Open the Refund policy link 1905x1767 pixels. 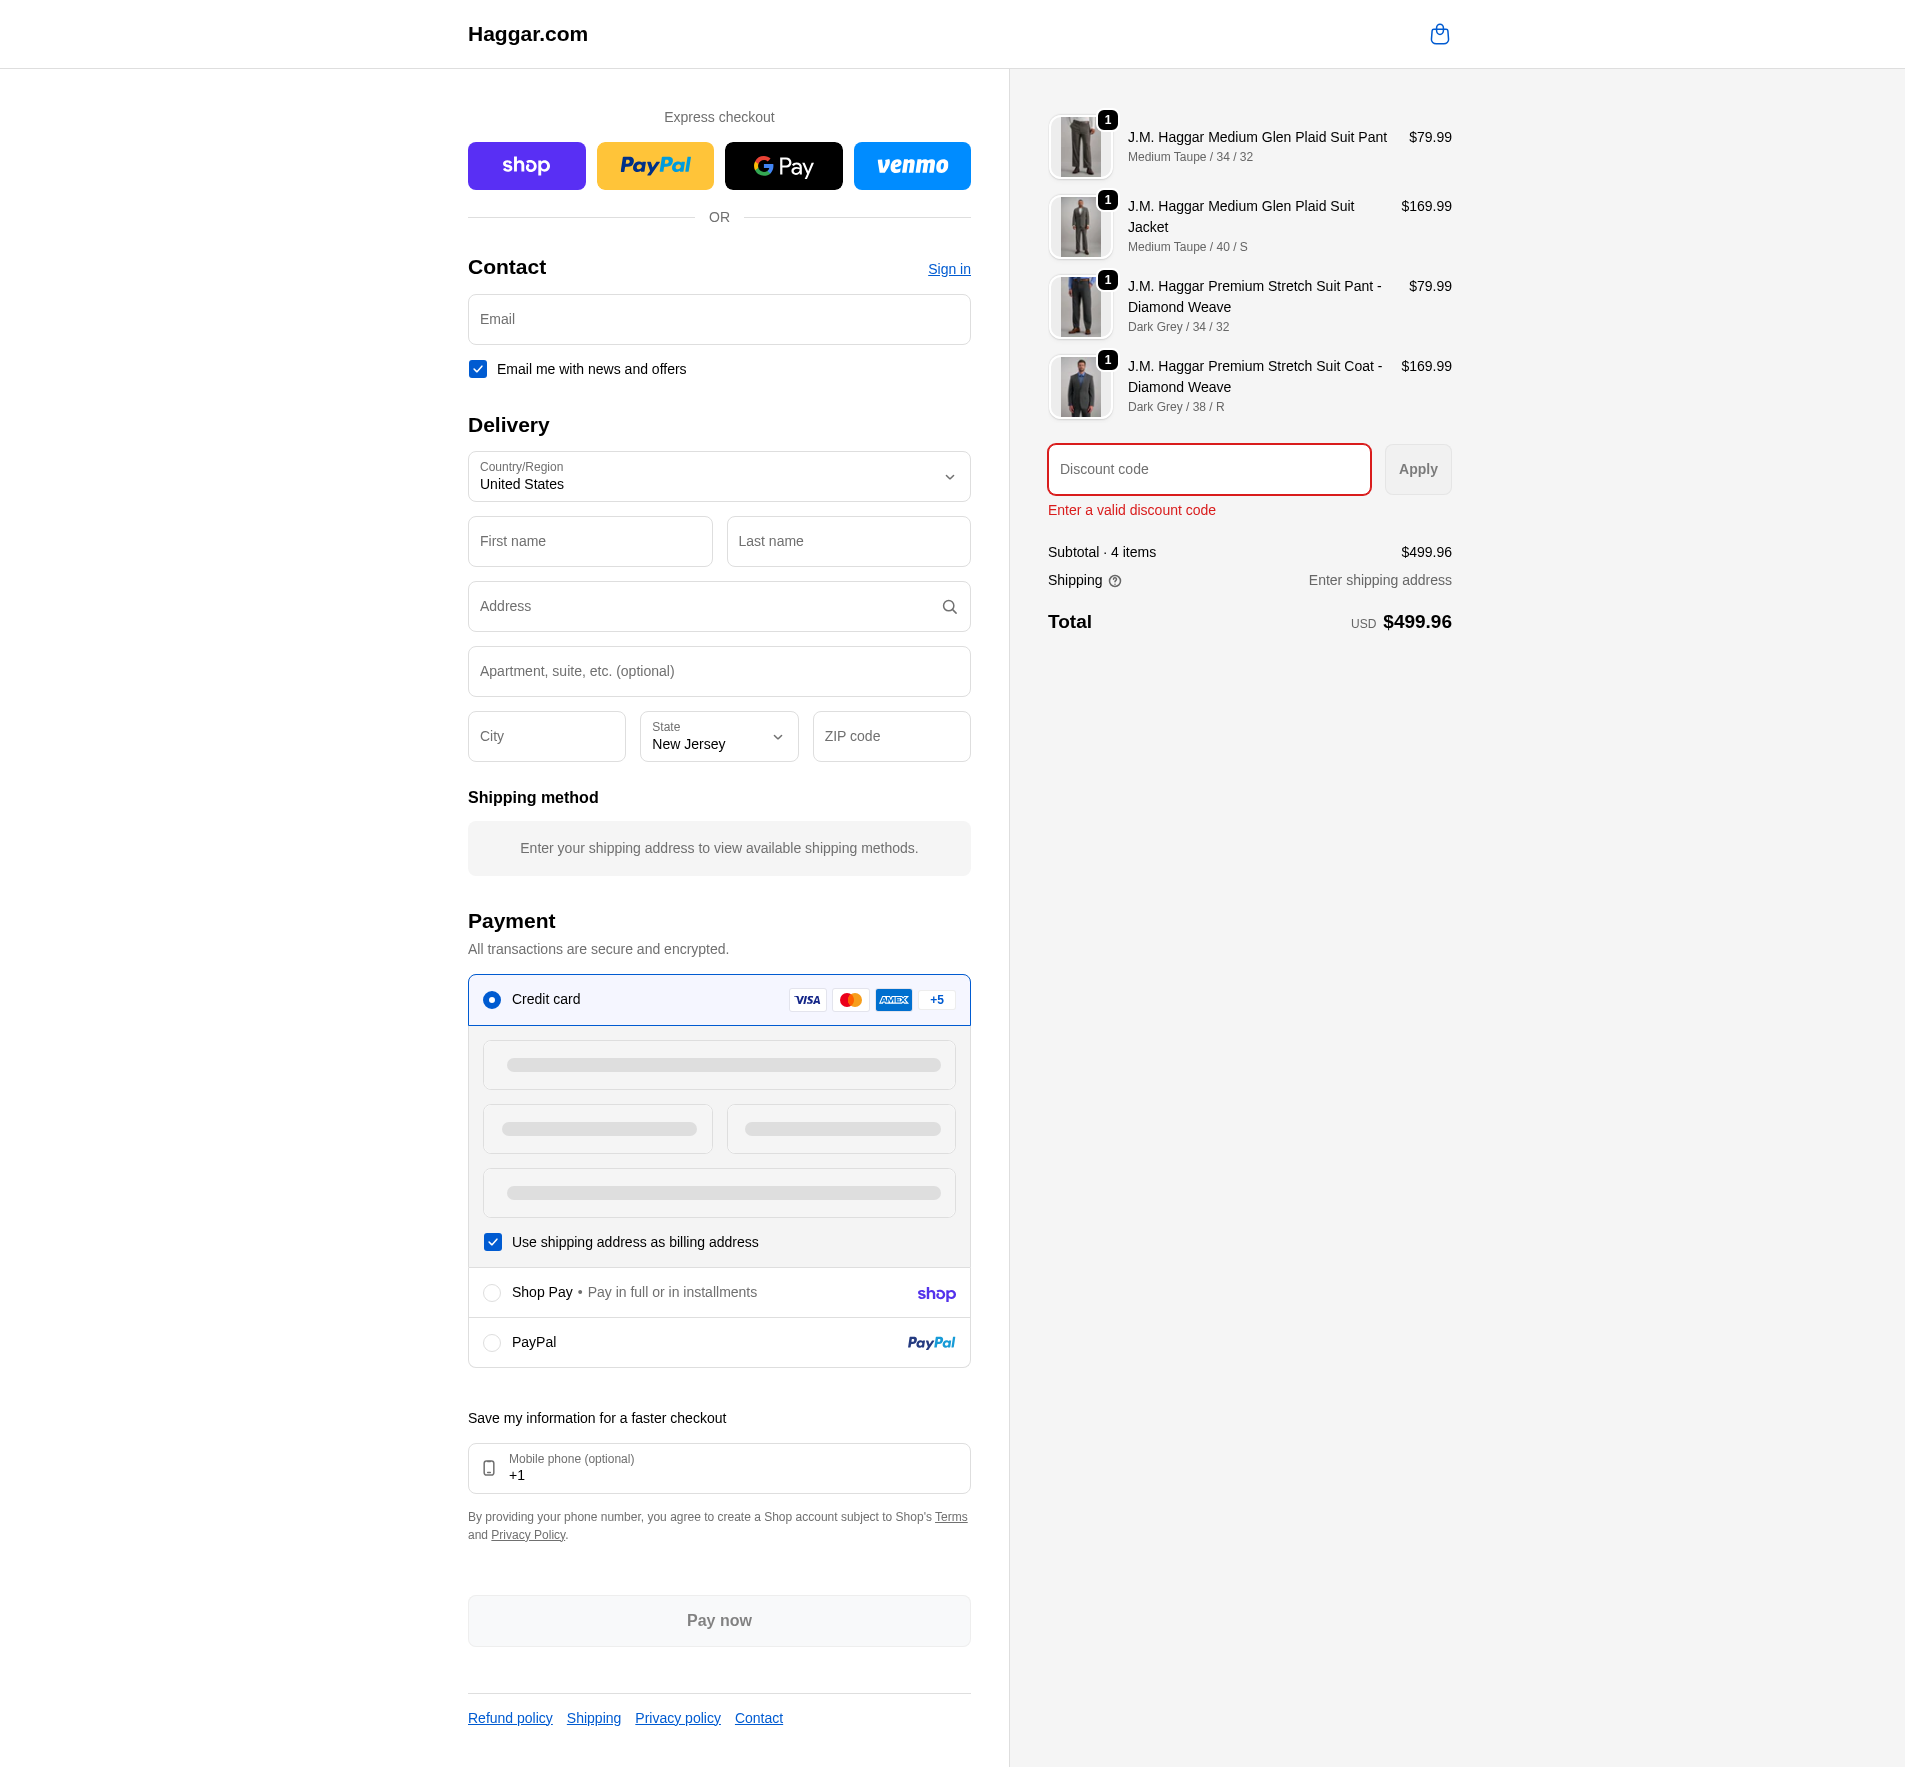pos(510,1718)
